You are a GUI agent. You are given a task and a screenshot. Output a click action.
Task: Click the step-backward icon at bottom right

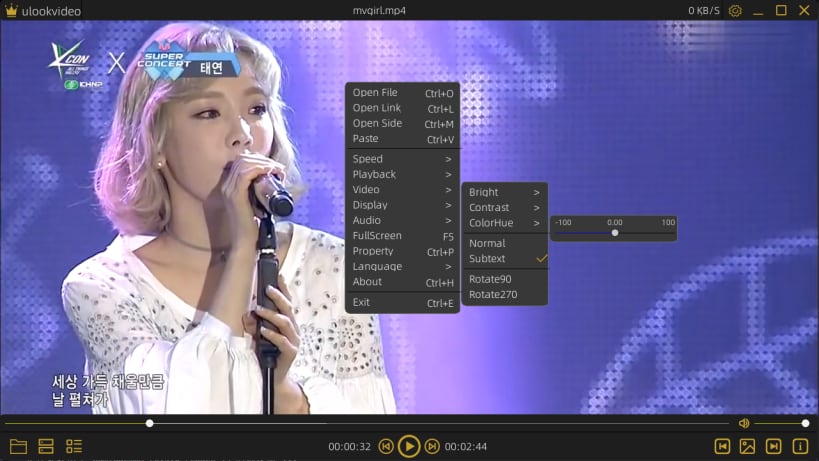(722, 446)
